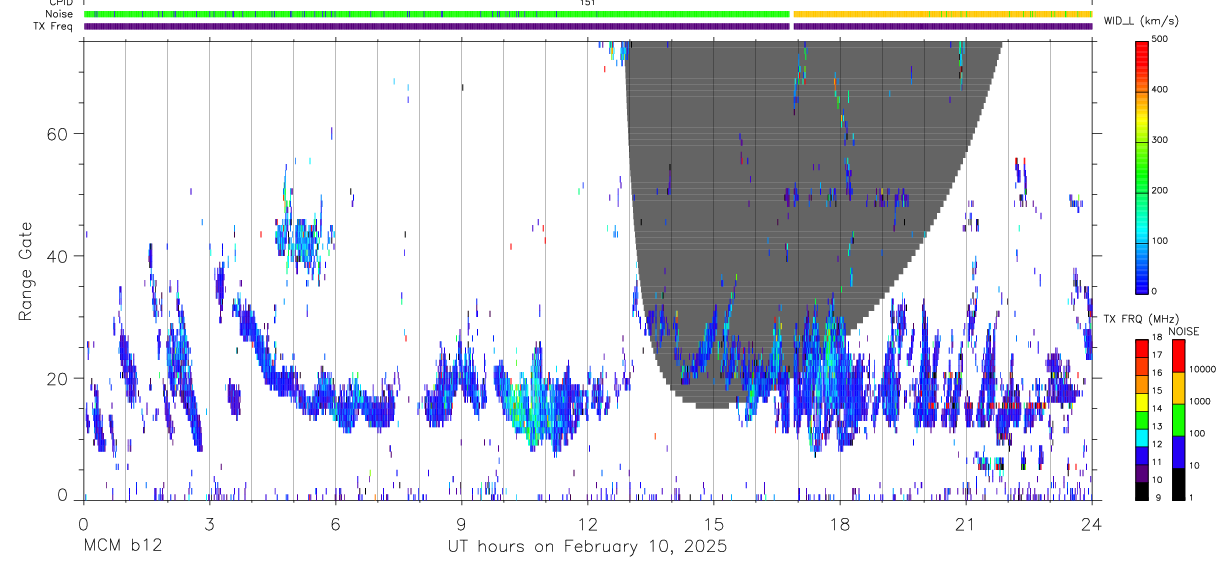
Task: Click the '16' tick on the TX FRQ legend
Action: (1155, 373)
